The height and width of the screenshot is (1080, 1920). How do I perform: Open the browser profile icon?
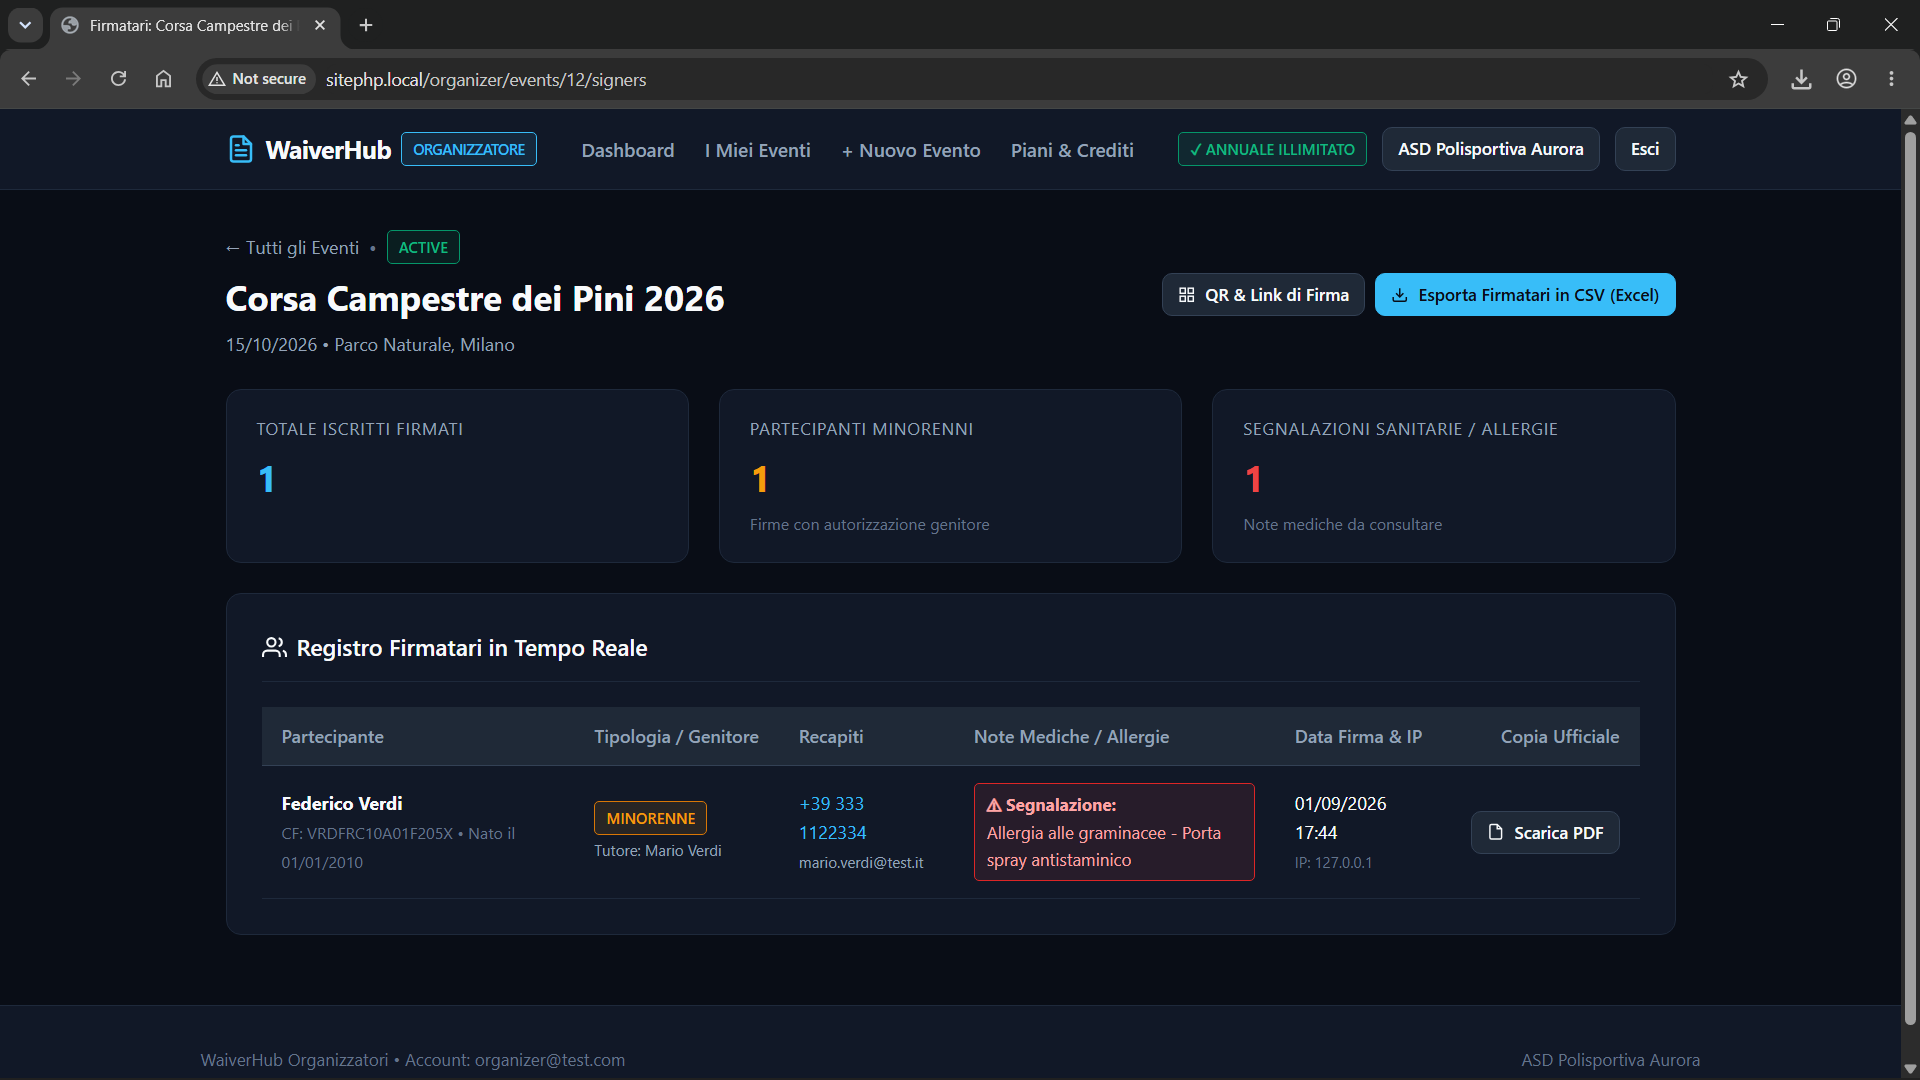click(x=1846, y=79)
